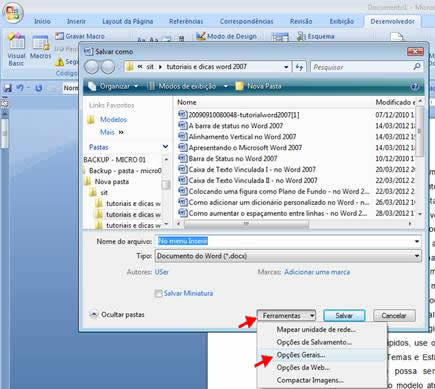Click the search magnifier icon
The image size is (435, 389).
pos(417,67)
